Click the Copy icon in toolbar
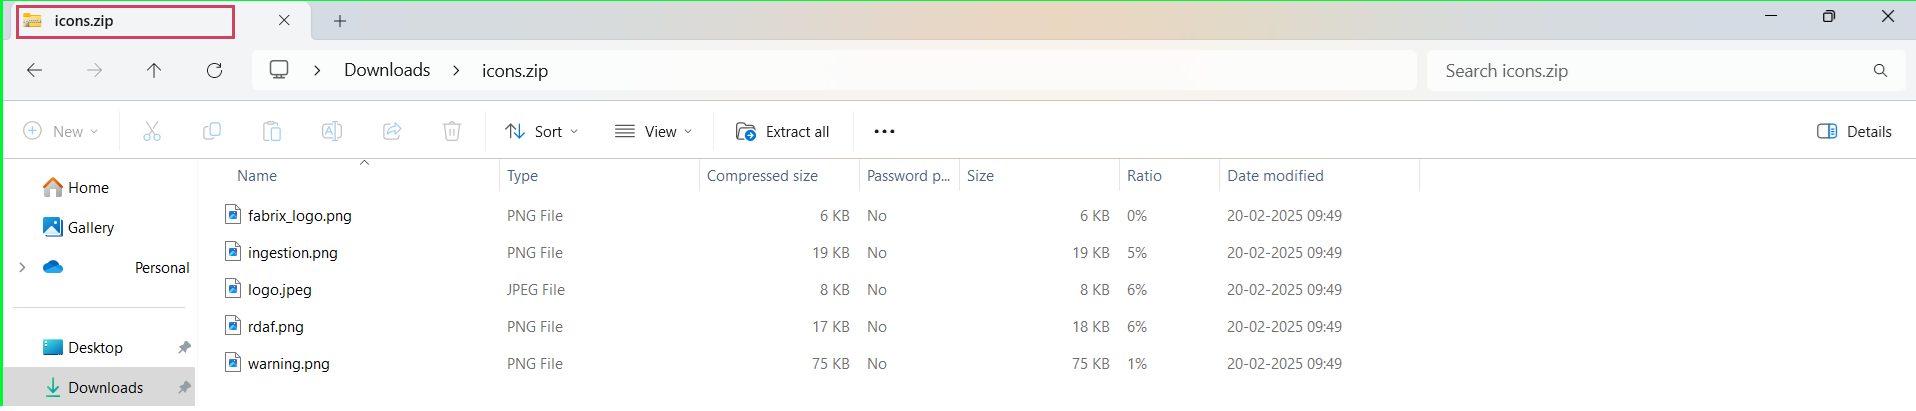1916x411 pixels. click(x=212, y=131)
